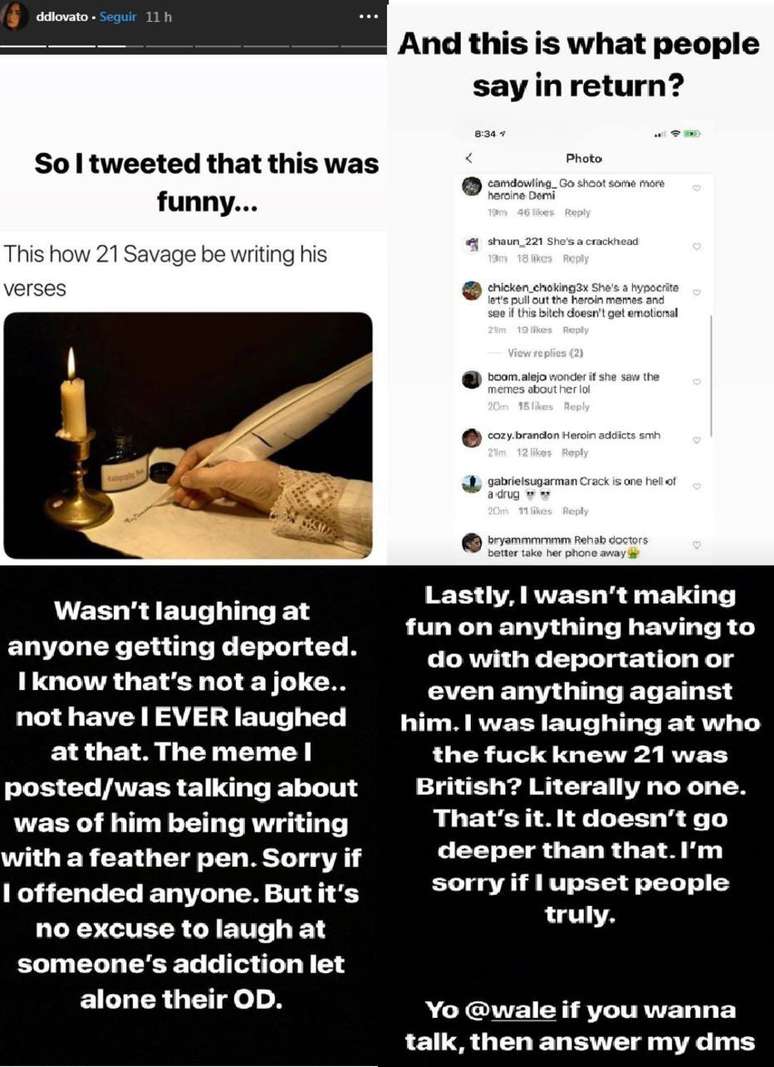Open ddlovato's profile avatar
The height and width of the screenshot is (1067, 774).
point(14,16)
